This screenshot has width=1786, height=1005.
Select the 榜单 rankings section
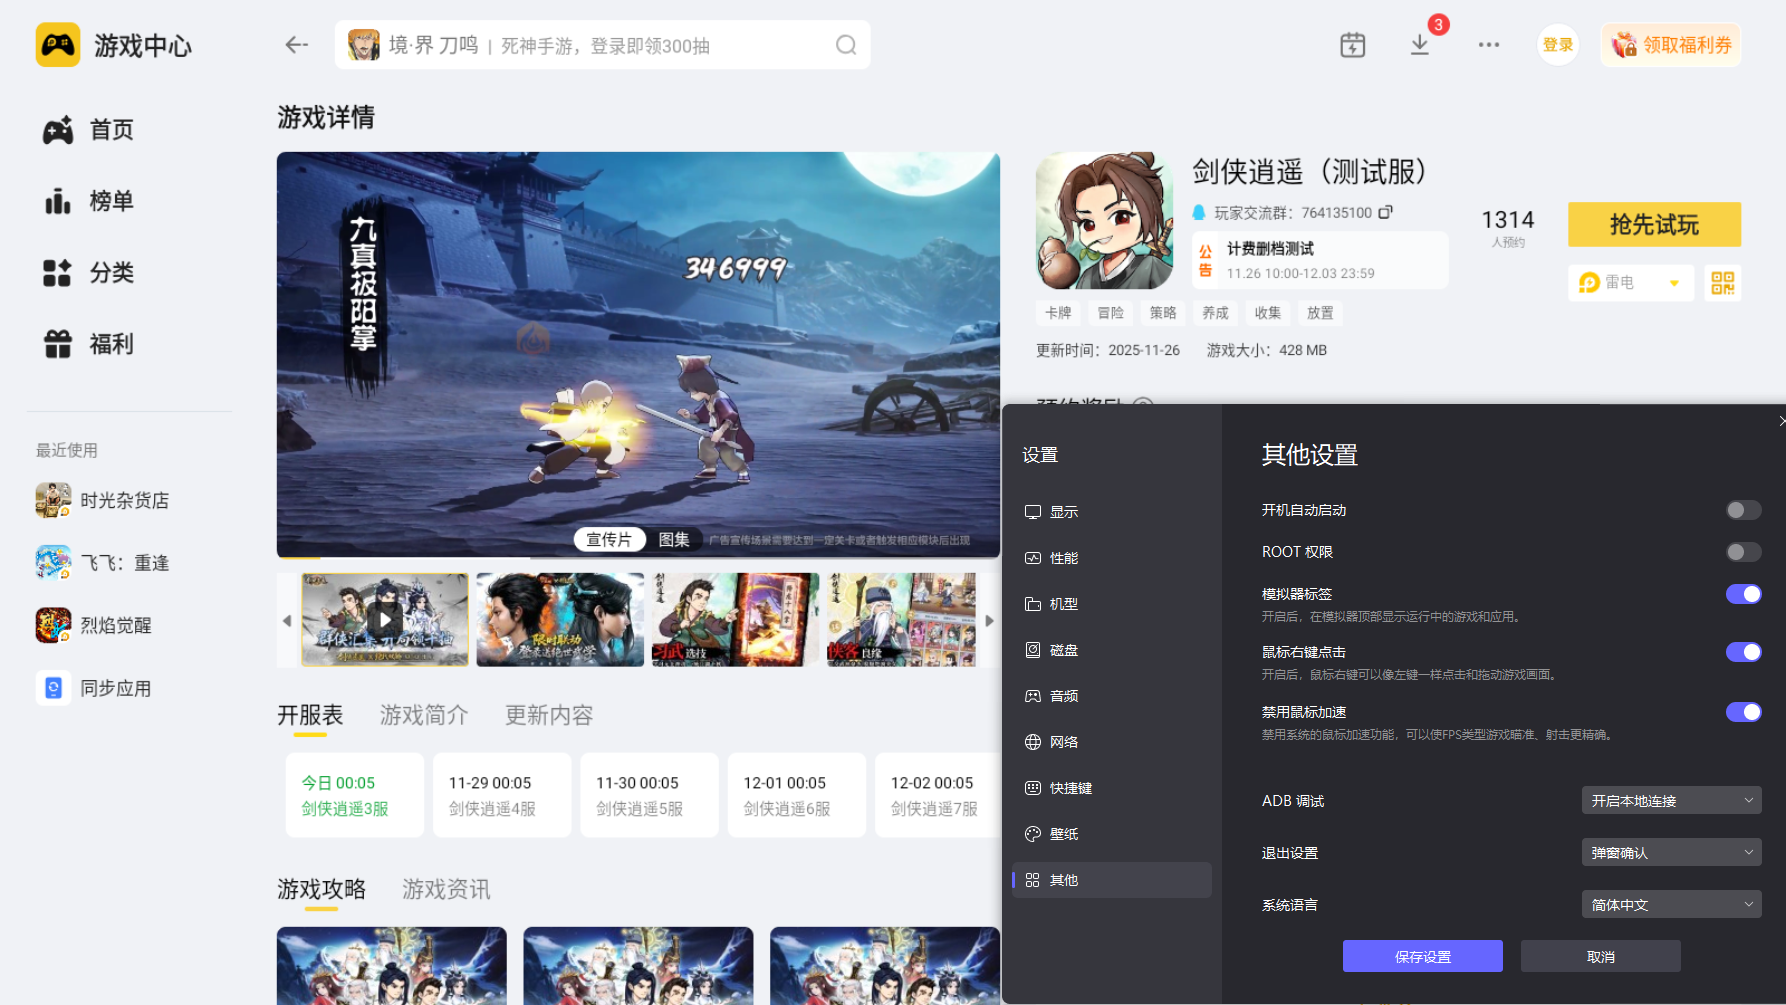point(111,201)
